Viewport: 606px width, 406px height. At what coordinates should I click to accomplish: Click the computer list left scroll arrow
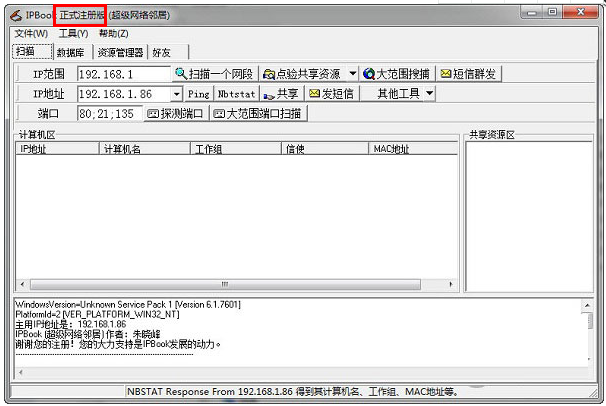(22, 284)
